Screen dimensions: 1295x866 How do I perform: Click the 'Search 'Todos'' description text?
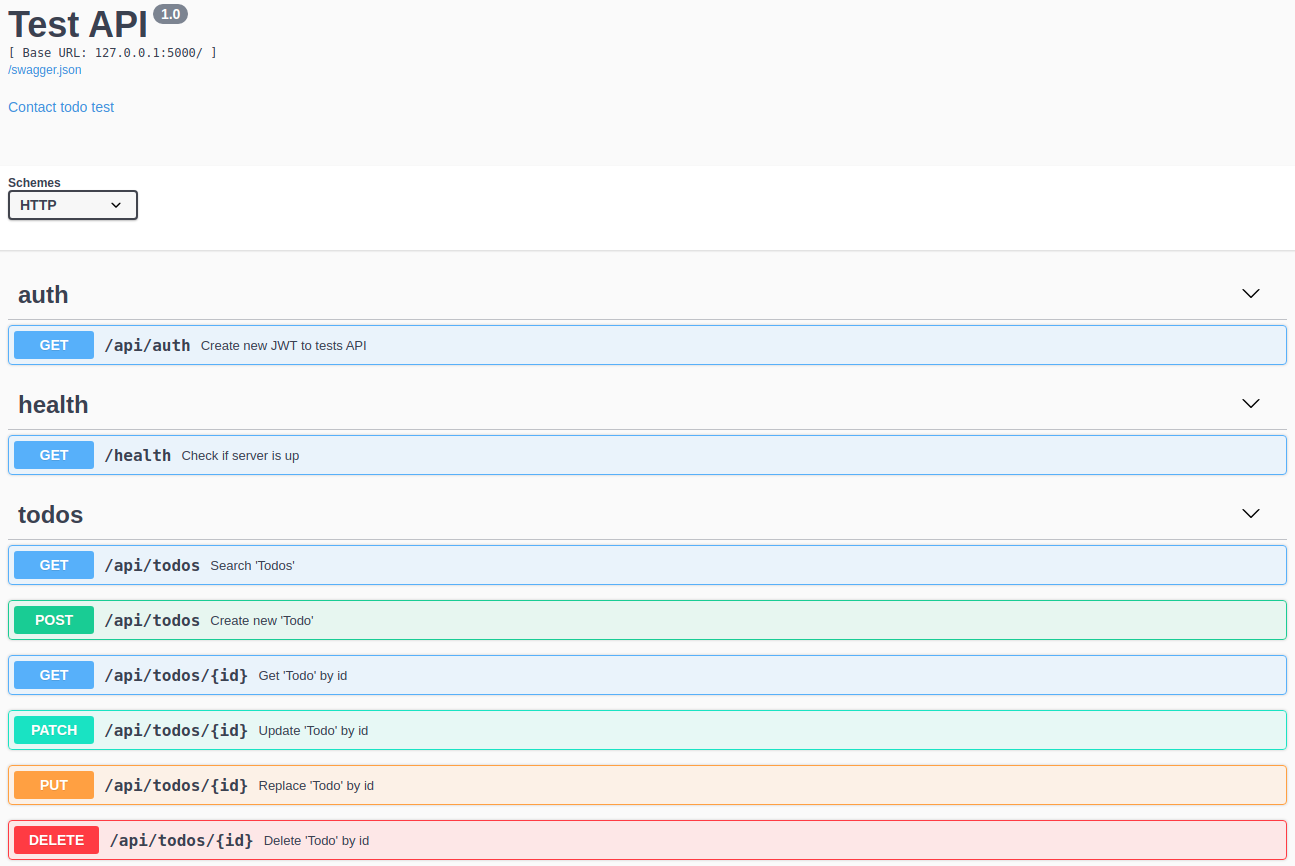click(x=252, y=566)
